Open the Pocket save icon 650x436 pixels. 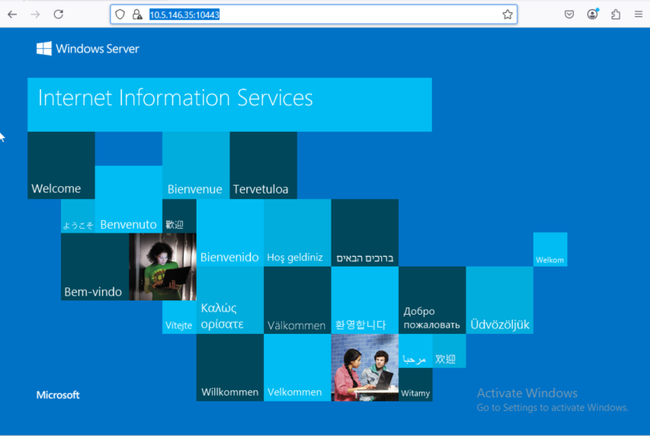point(569,15)
